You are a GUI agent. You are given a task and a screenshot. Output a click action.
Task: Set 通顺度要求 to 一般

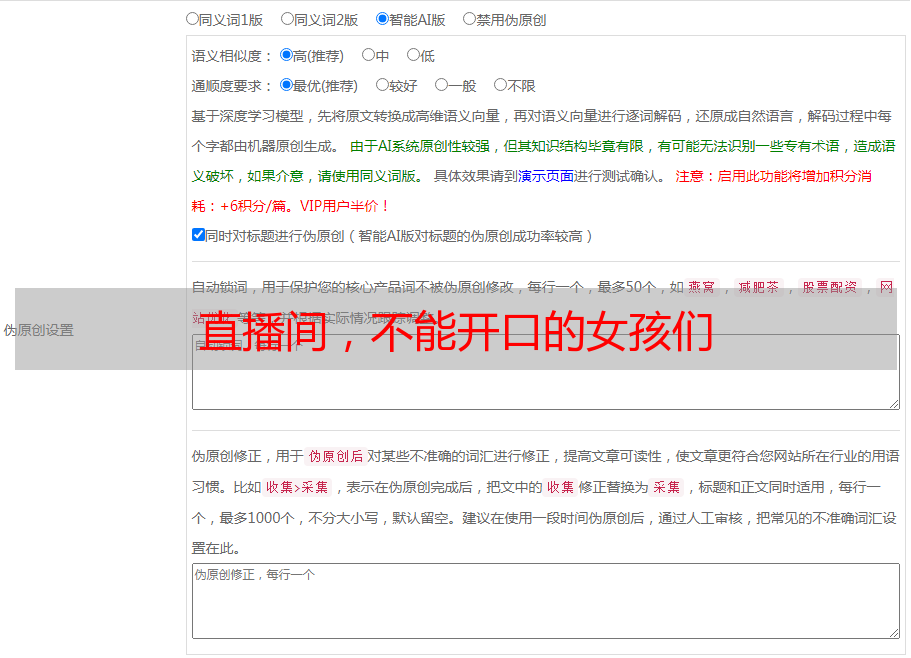pos(442,85)
